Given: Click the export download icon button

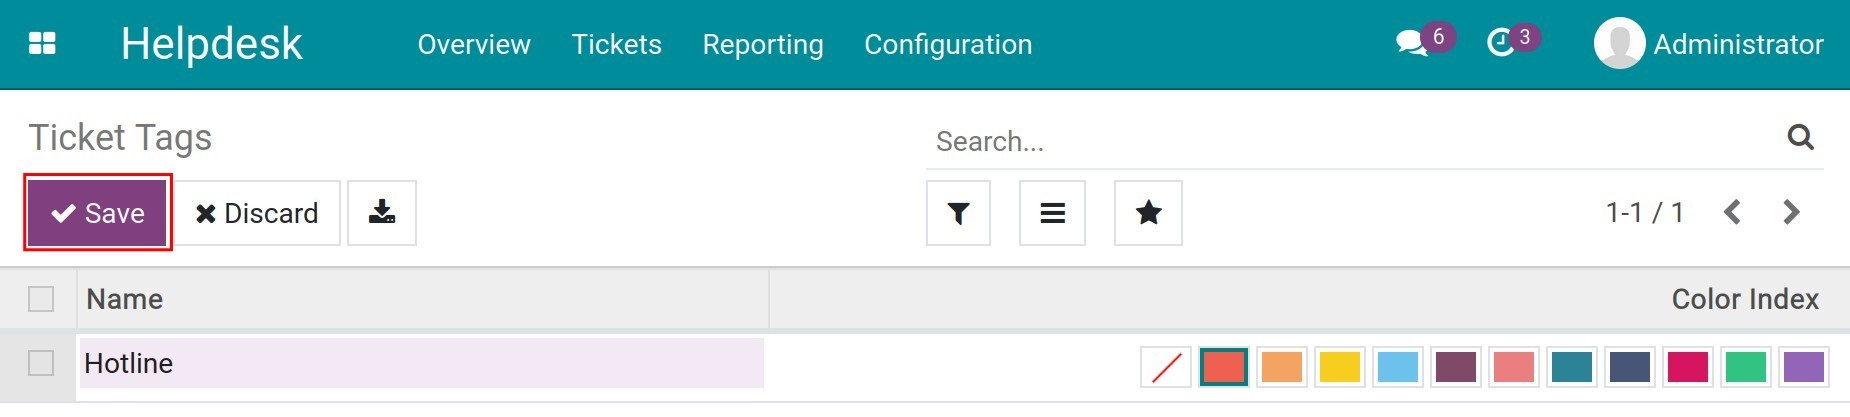Looking at the screenshot, I should (x=382, y=213).
